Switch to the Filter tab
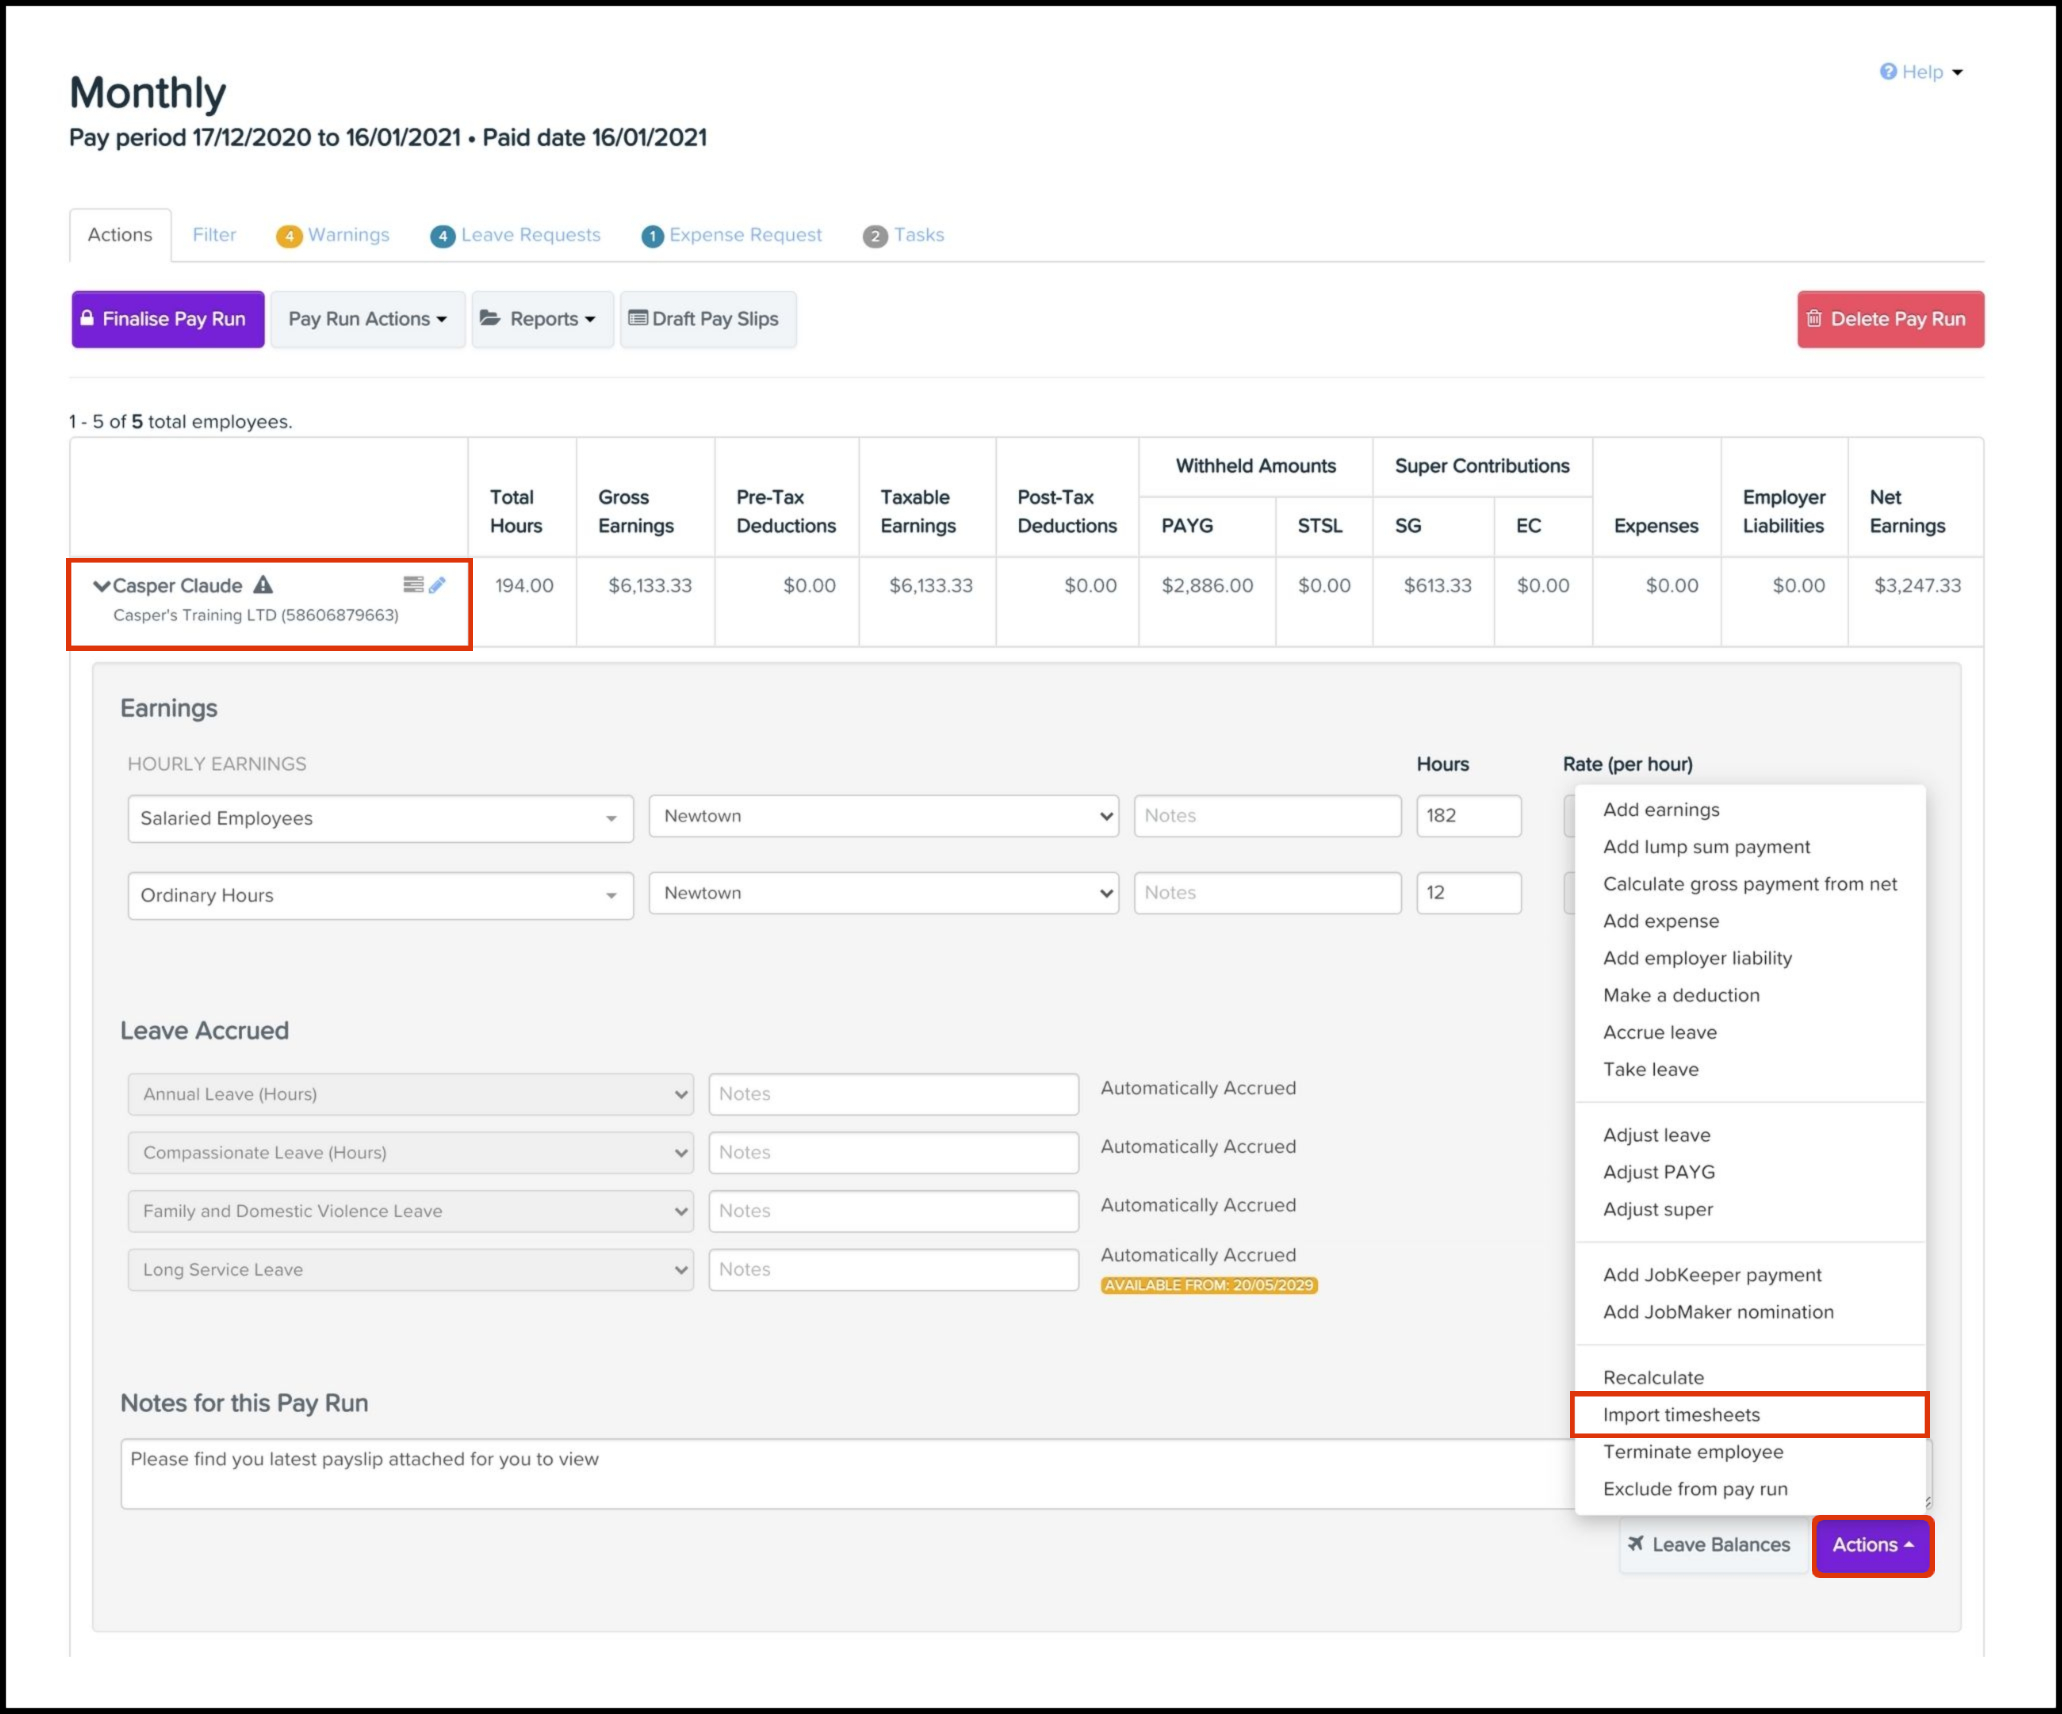The width and height of the screenshot is (2062, 1714). (x=214, y=235)
